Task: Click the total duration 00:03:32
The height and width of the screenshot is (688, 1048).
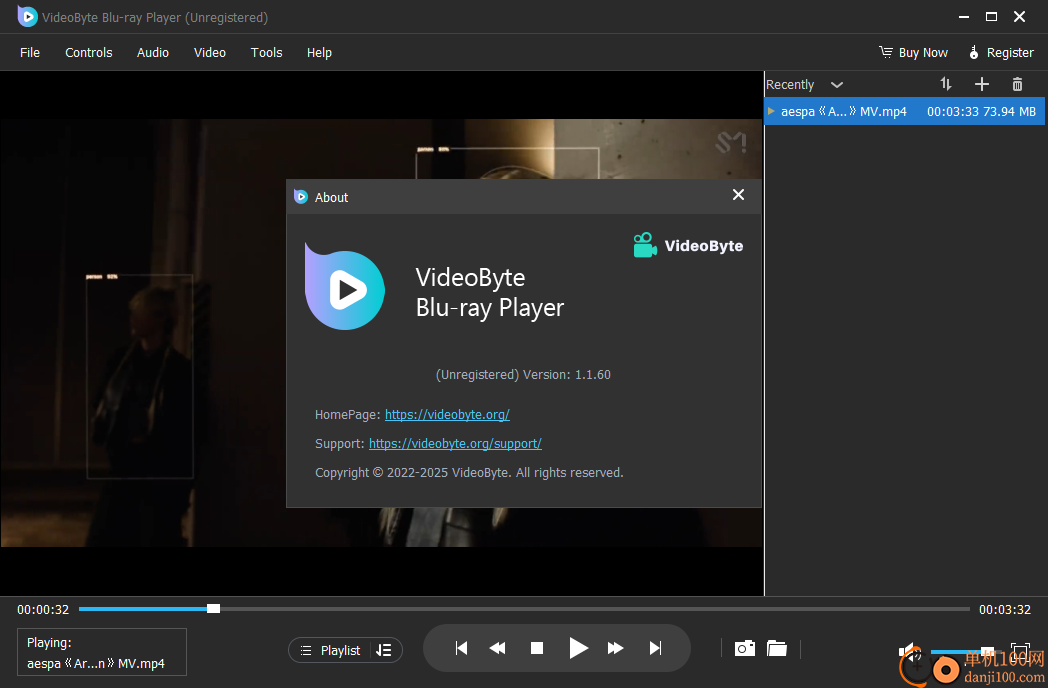Action: (x=1005, y=609)
